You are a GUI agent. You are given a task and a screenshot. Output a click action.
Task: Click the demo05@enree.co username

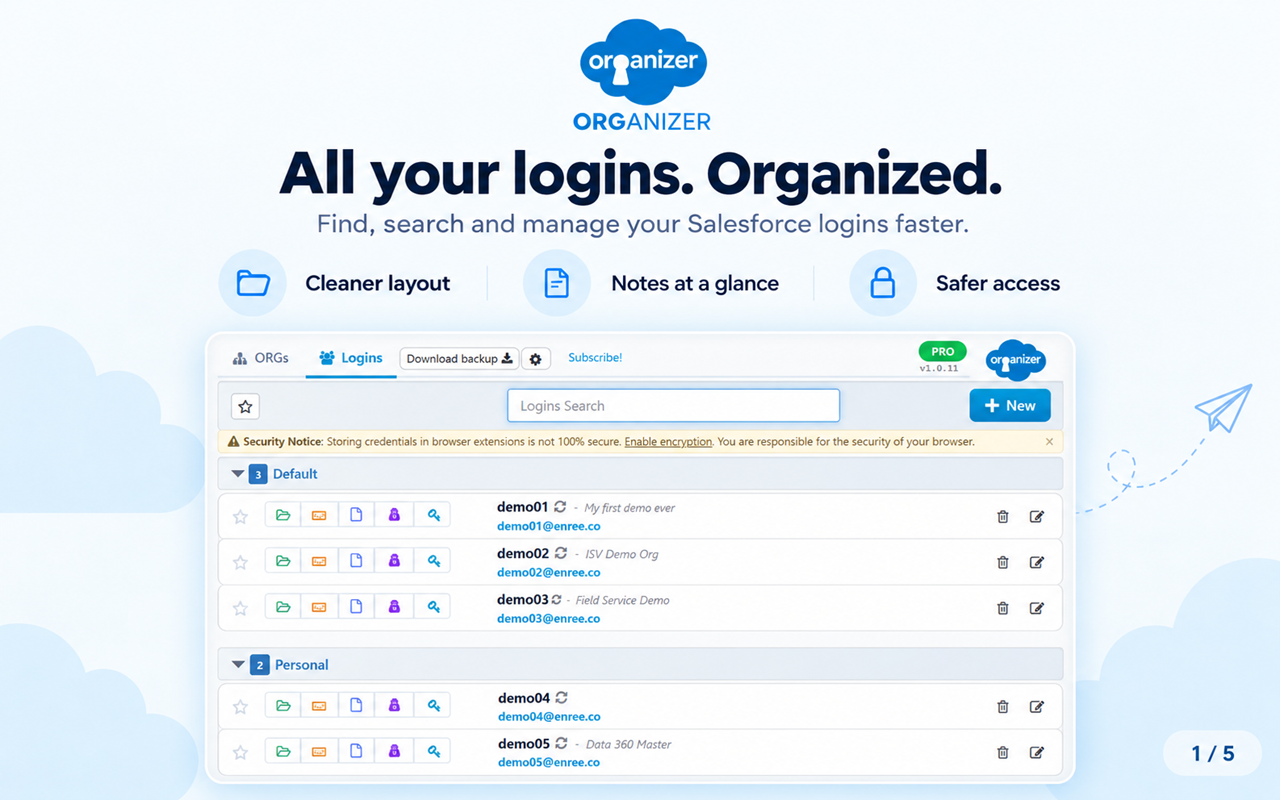coord(549,762)
